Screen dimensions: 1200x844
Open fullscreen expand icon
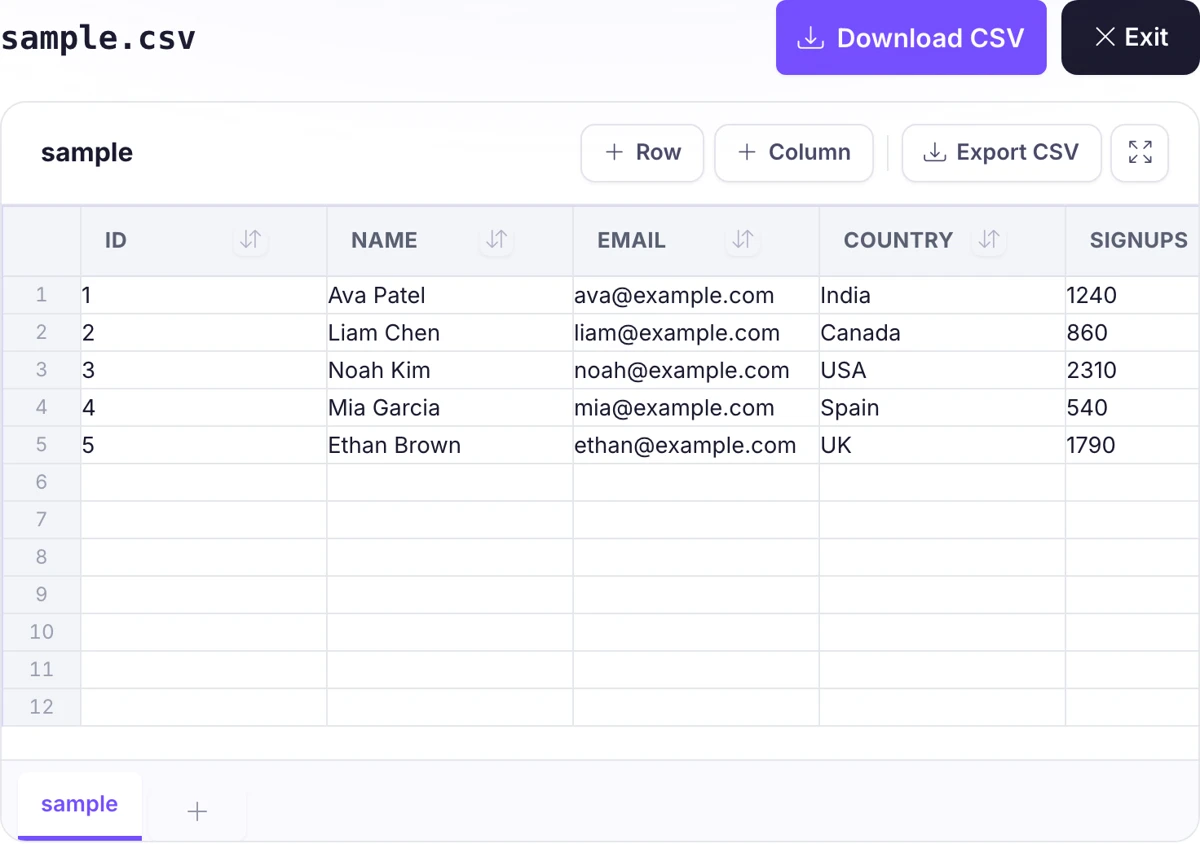1140,153
